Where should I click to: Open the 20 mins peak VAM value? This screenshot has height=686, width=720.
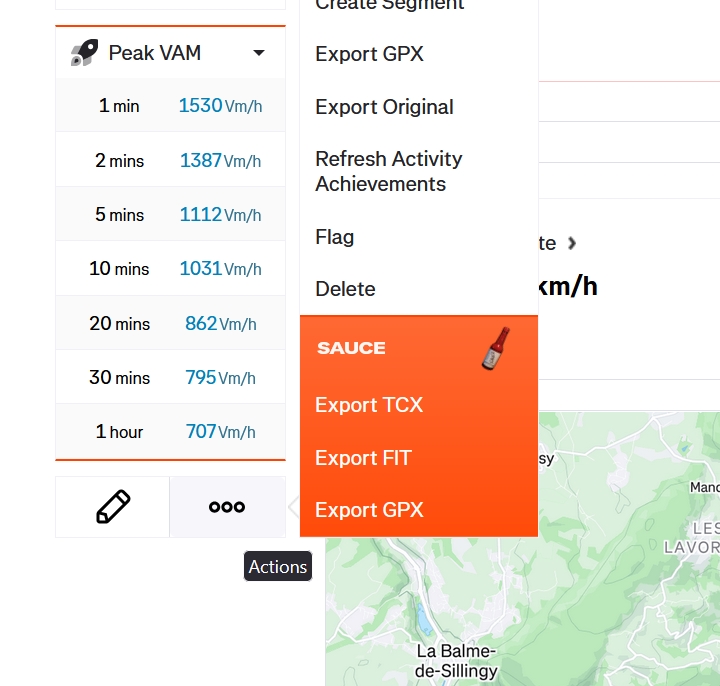[220, 323]
